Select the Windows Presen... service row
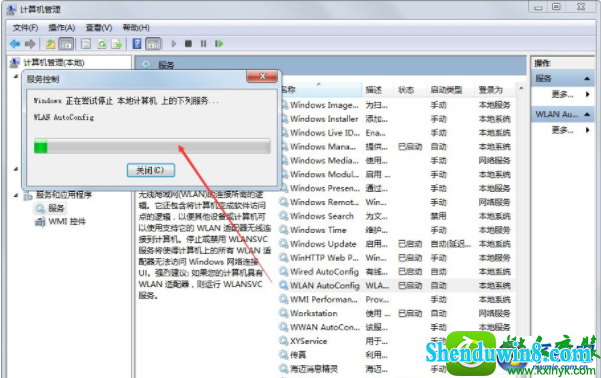Viewport: 601px width, 378px height. 397,188
